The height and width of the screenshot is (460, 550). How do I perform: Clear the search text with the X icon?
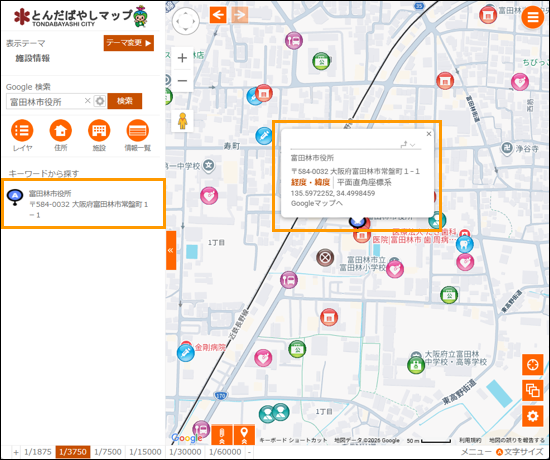(x=87, y=101)
